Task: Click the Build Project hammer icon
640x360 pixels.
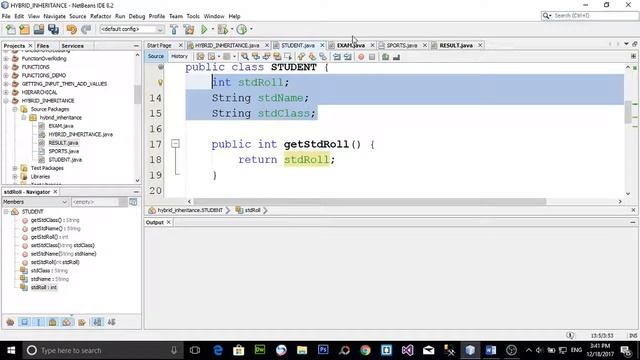Action: coord(174,29)
